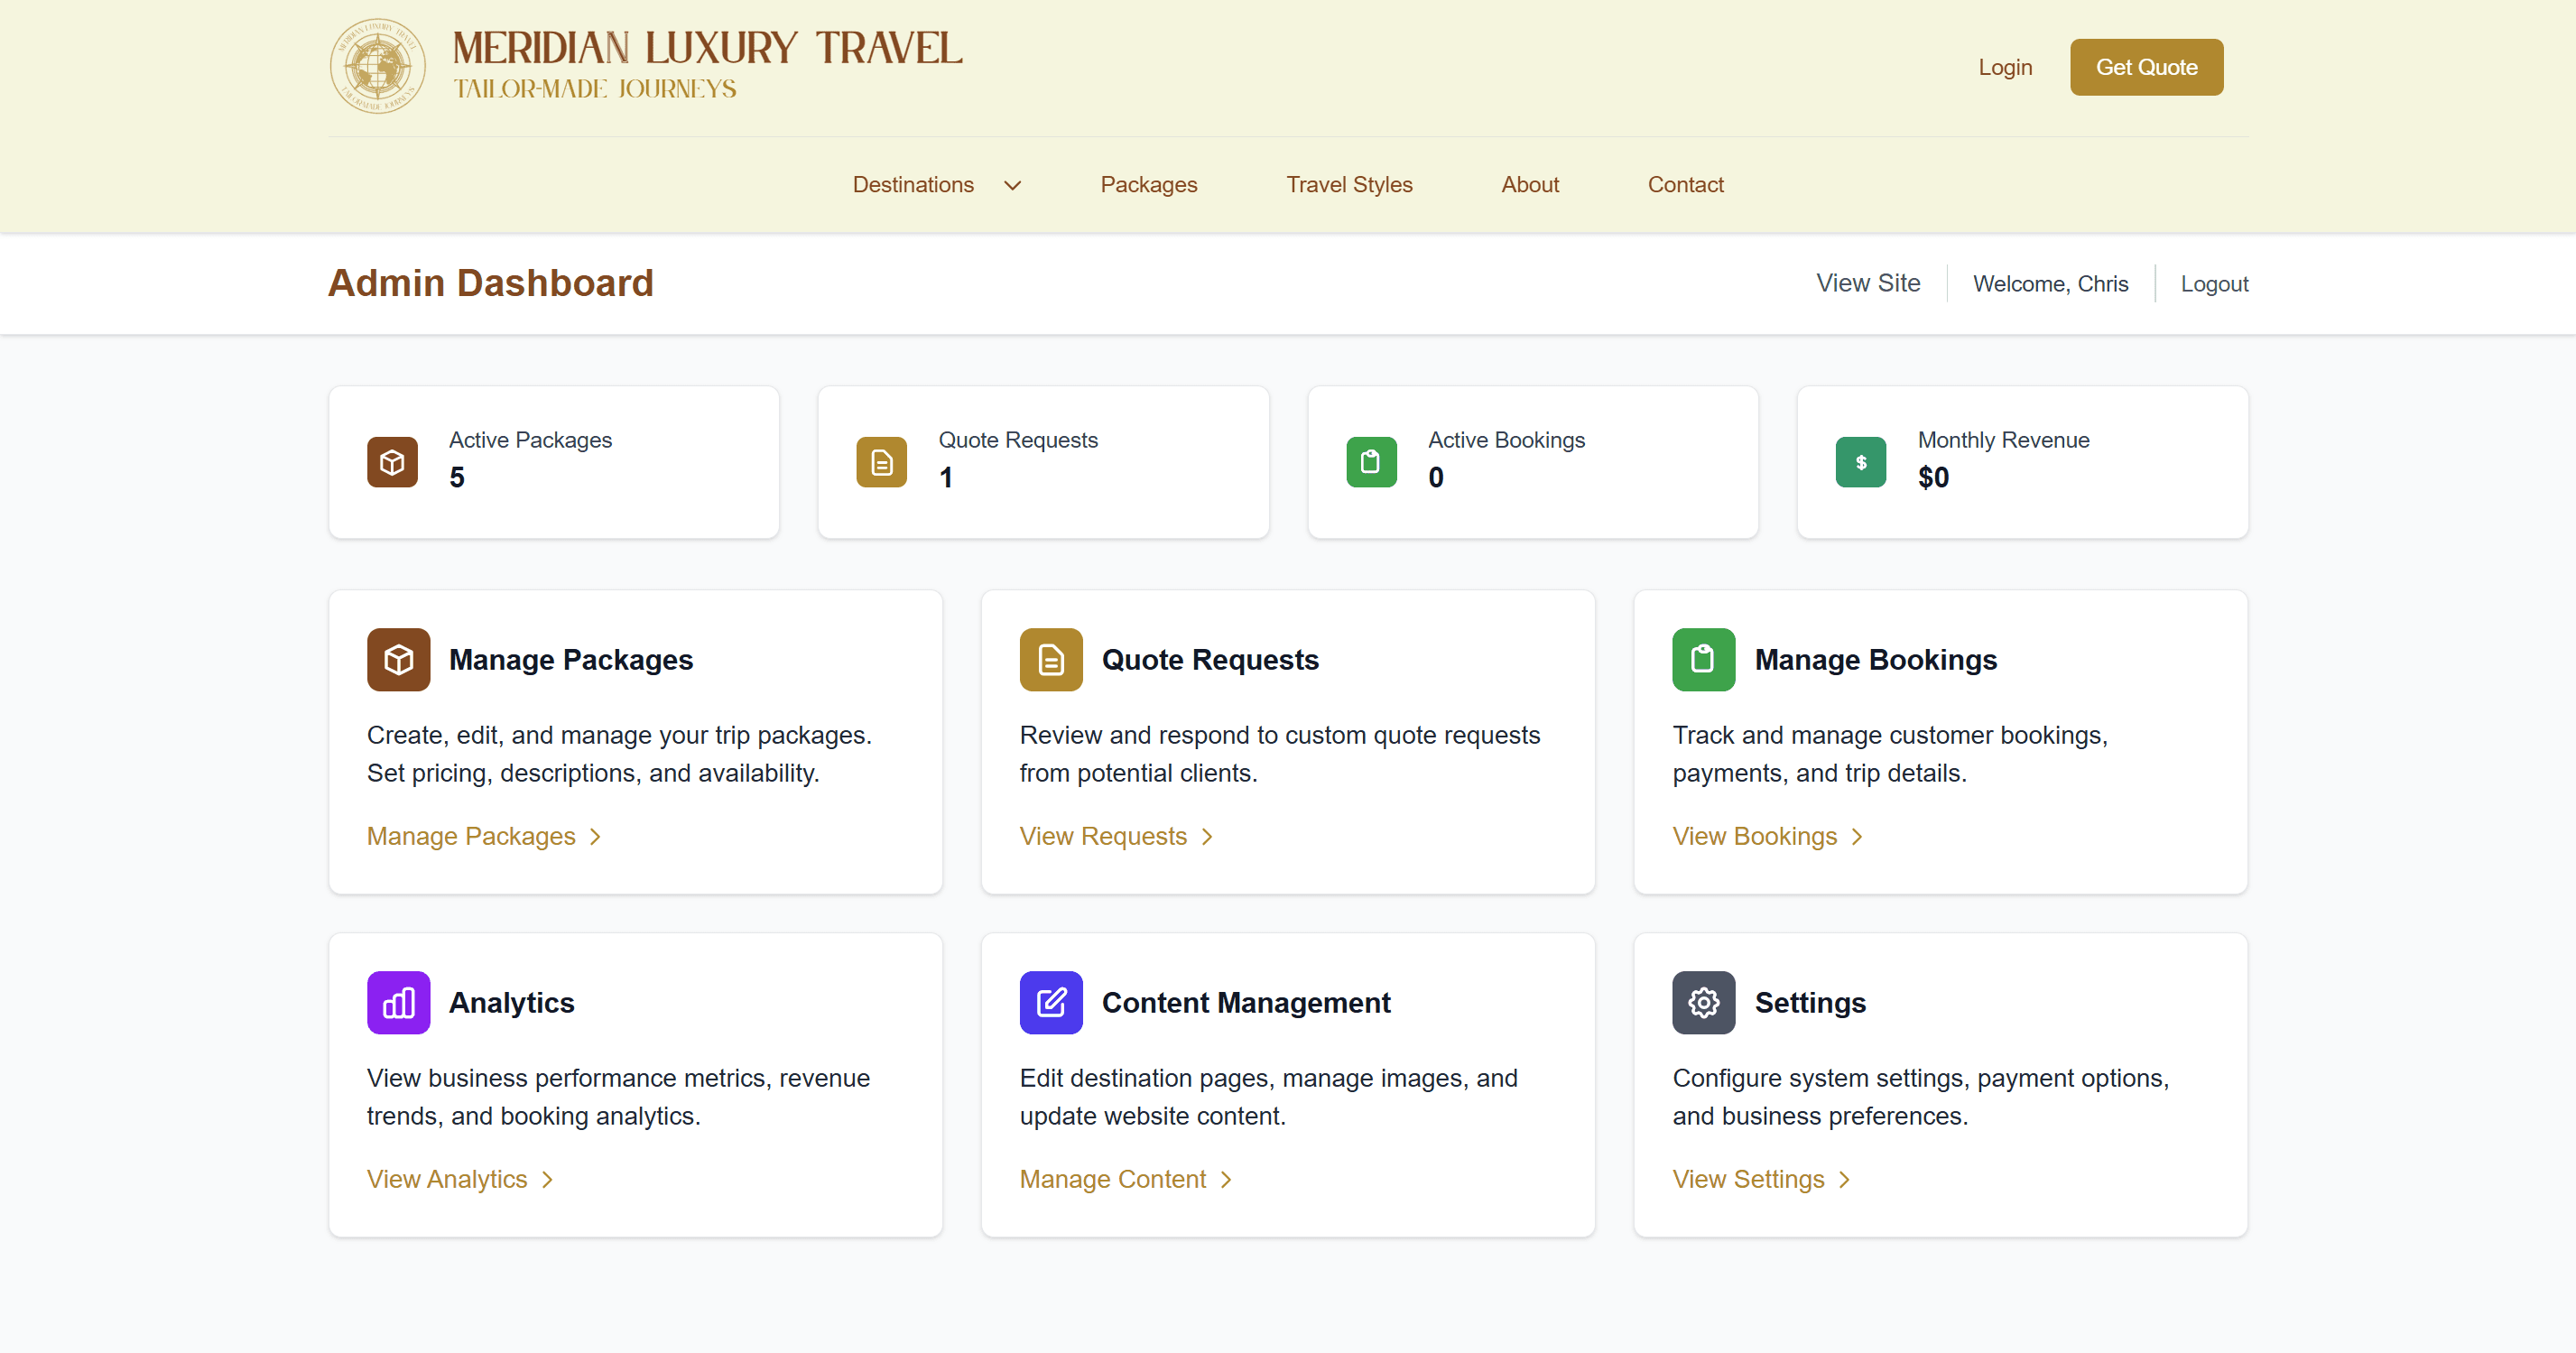Open the Packages menu item
The height and width of the screenshot is (1353, 2576).
[x=1148, y=184]
